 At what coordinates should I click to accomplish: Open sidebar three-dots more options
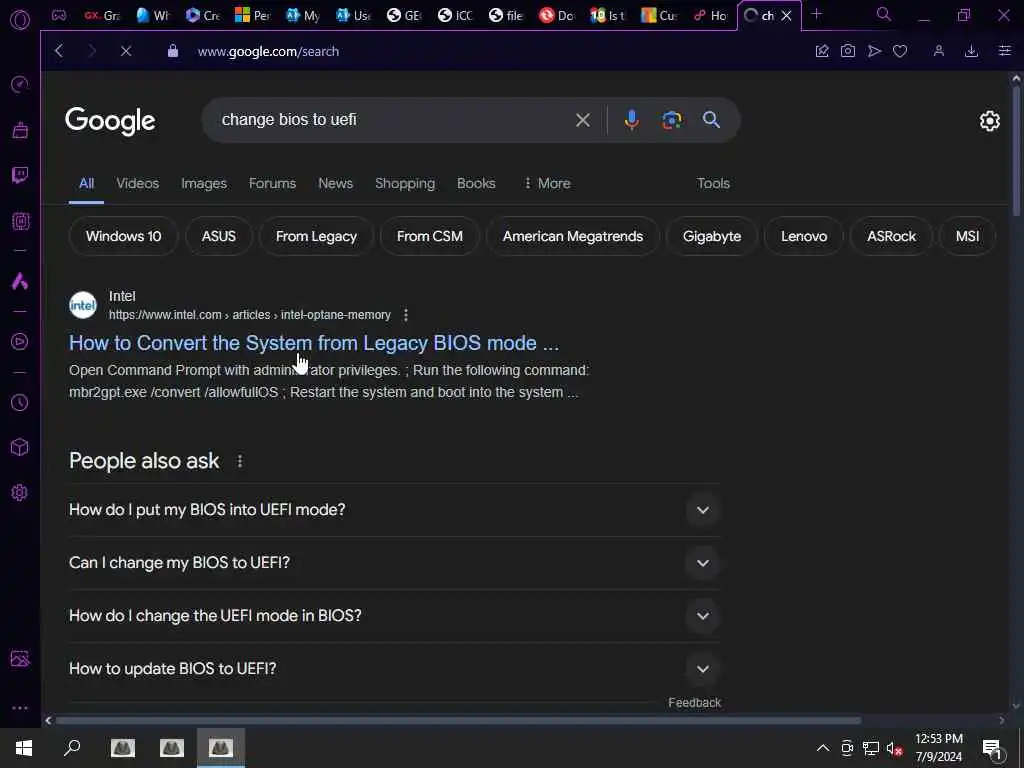(x=20, y=708)
